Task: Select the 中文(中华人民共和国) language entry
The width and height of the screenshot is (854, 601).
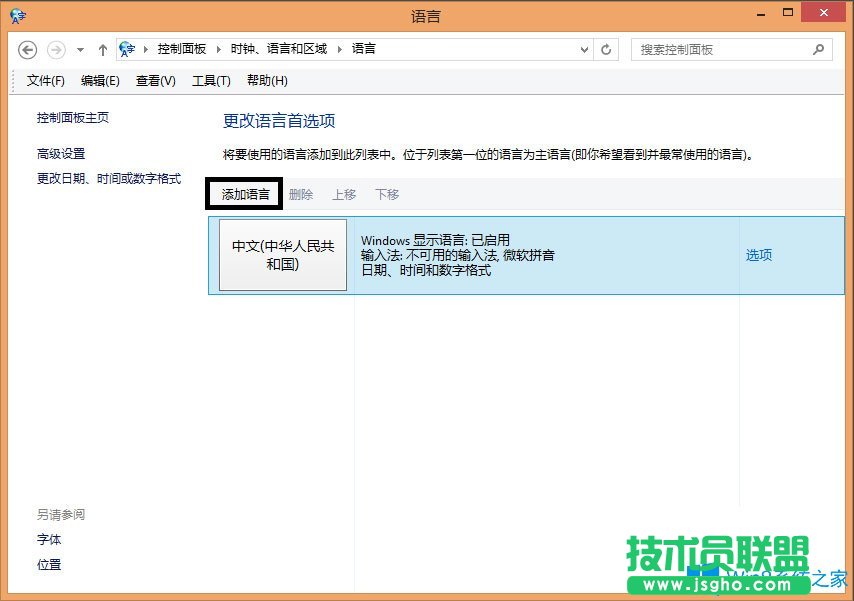Action: pyautogui.click(x=283, y=255)
